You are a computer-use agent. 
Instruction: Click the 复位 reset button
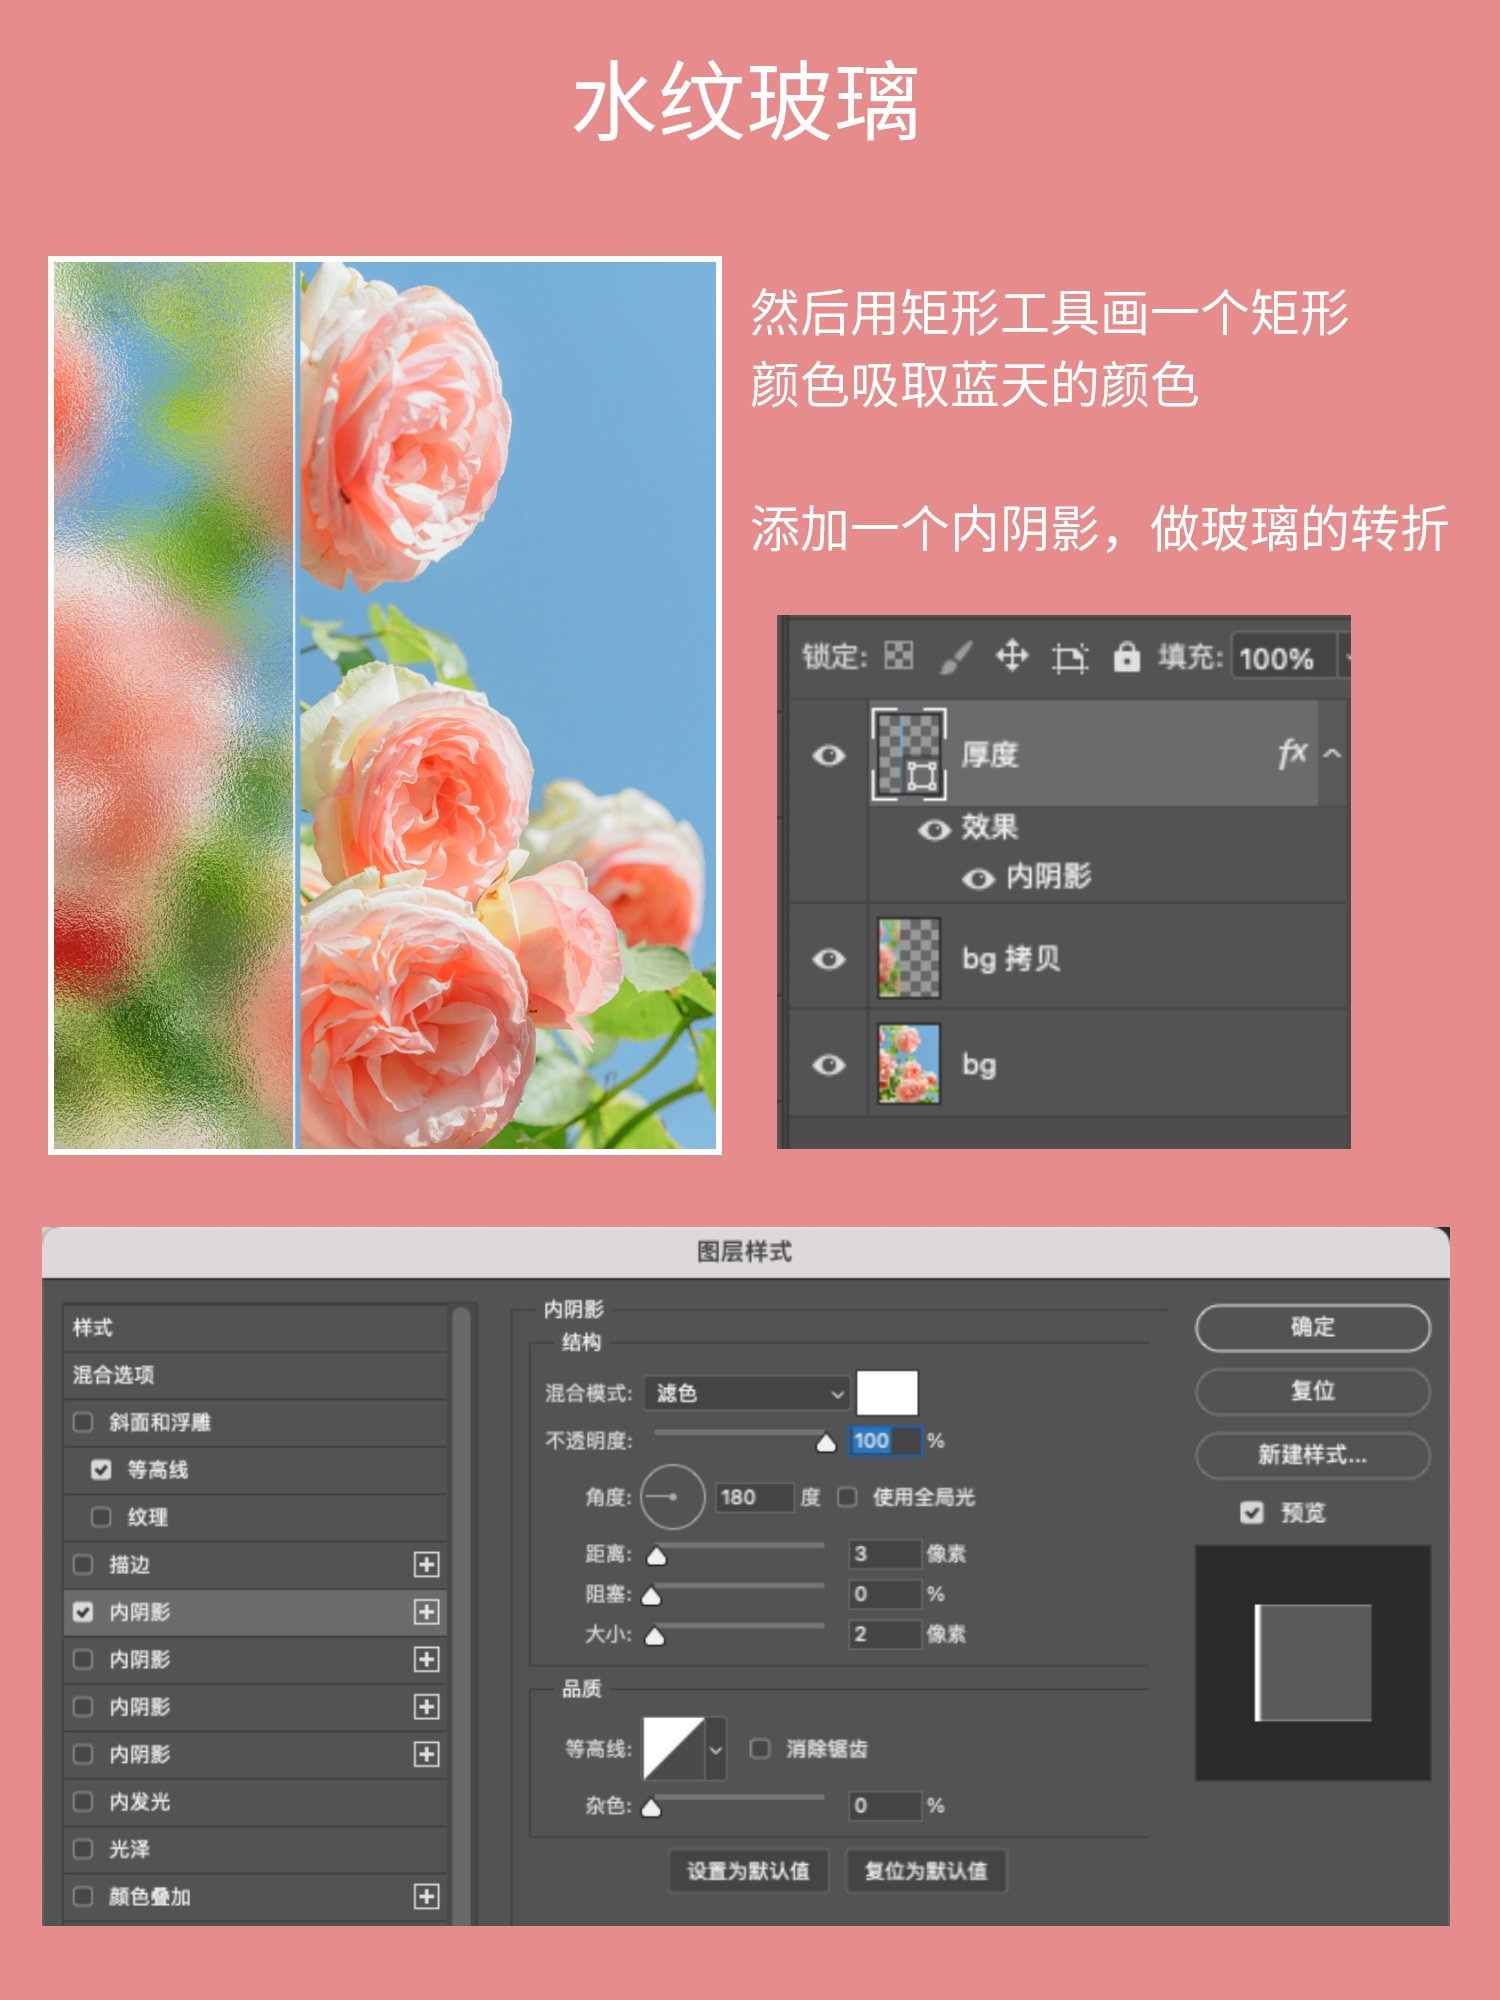tap(1313, 1392)
